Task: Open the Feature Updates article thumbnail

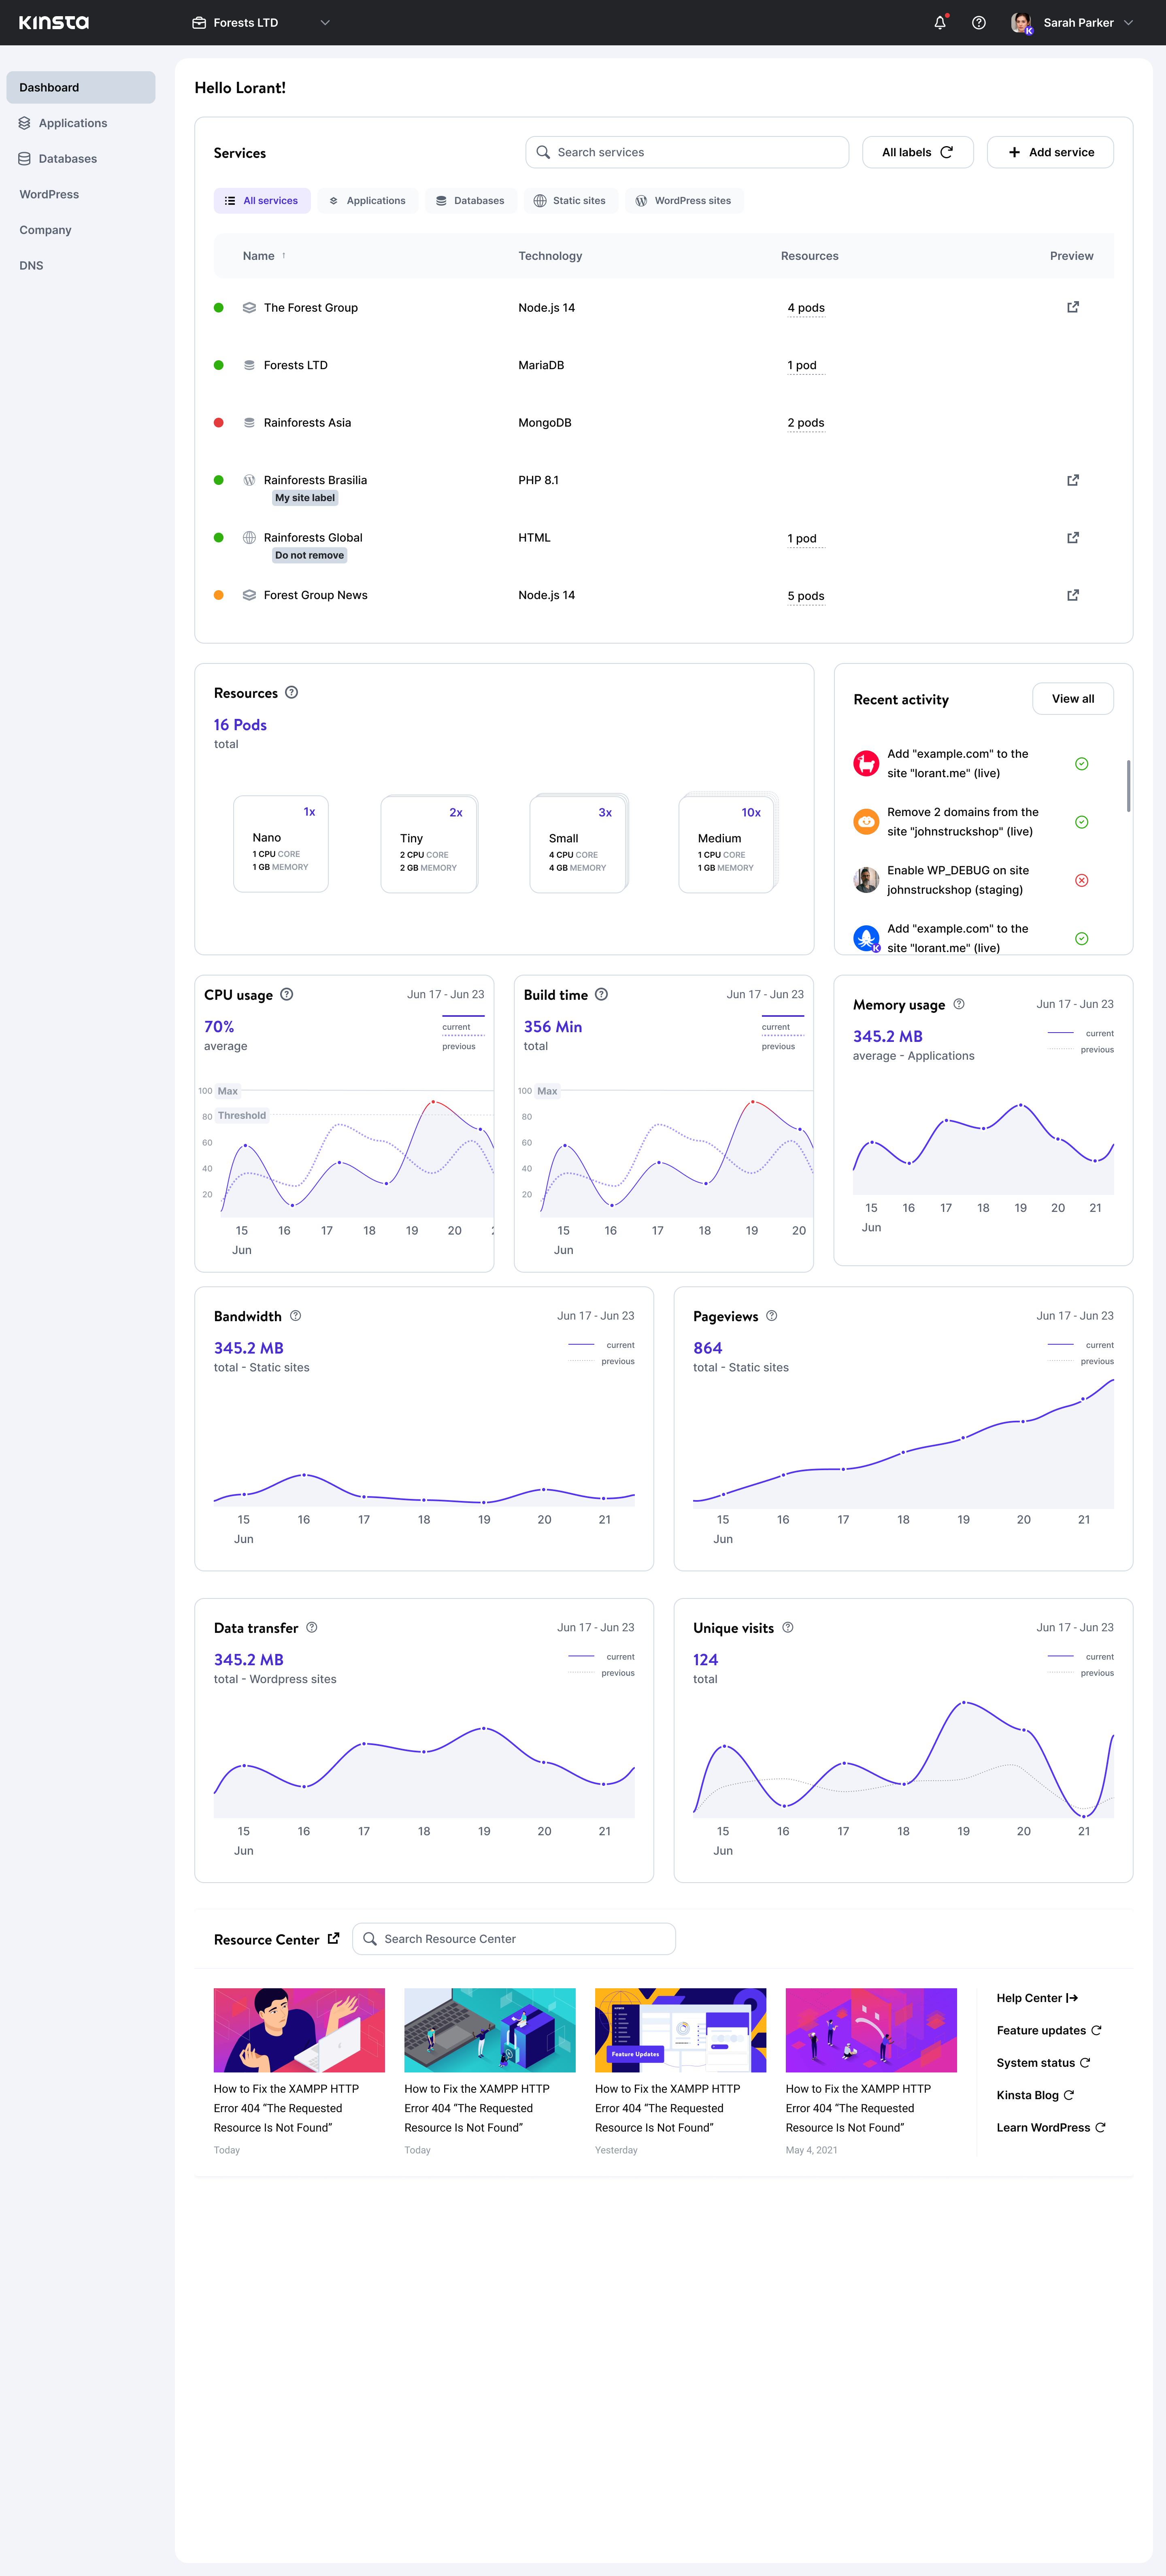Action: 680,2030
